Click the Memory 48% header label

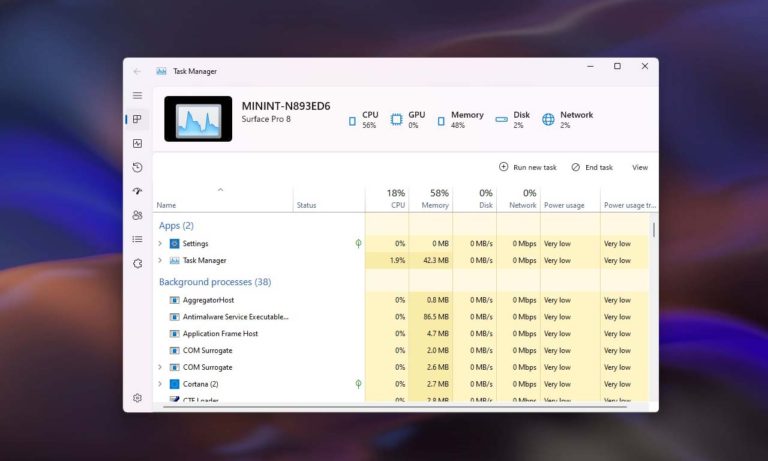tap(467, 120)
